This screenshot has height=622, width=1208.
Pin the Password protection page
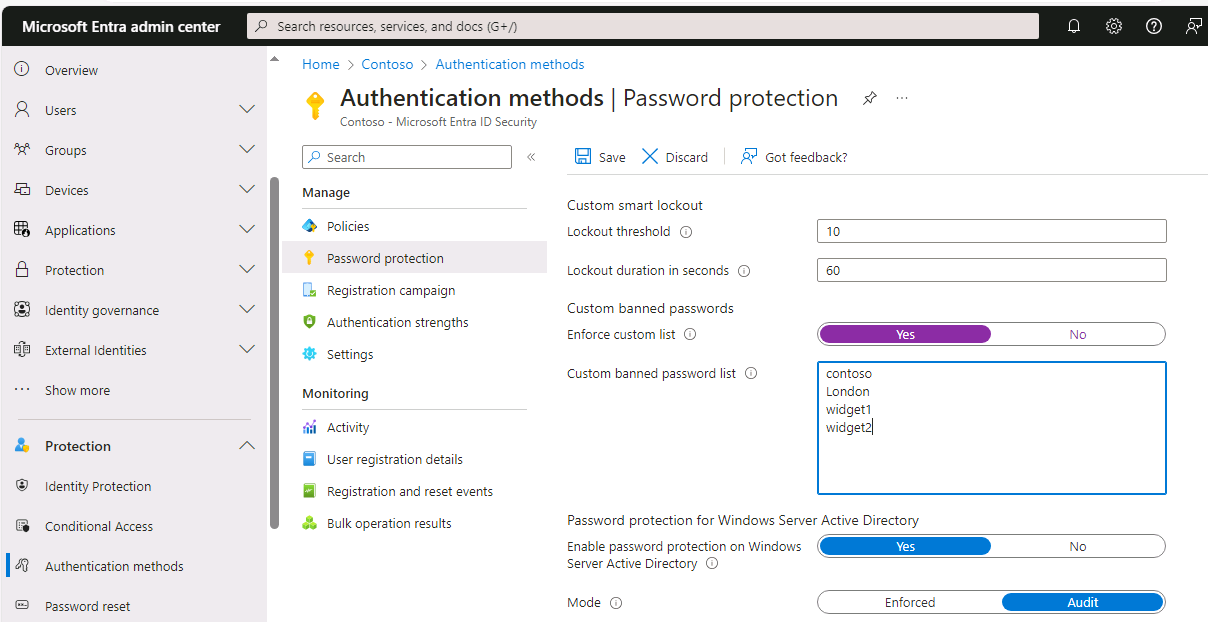[x=869, y=98]
